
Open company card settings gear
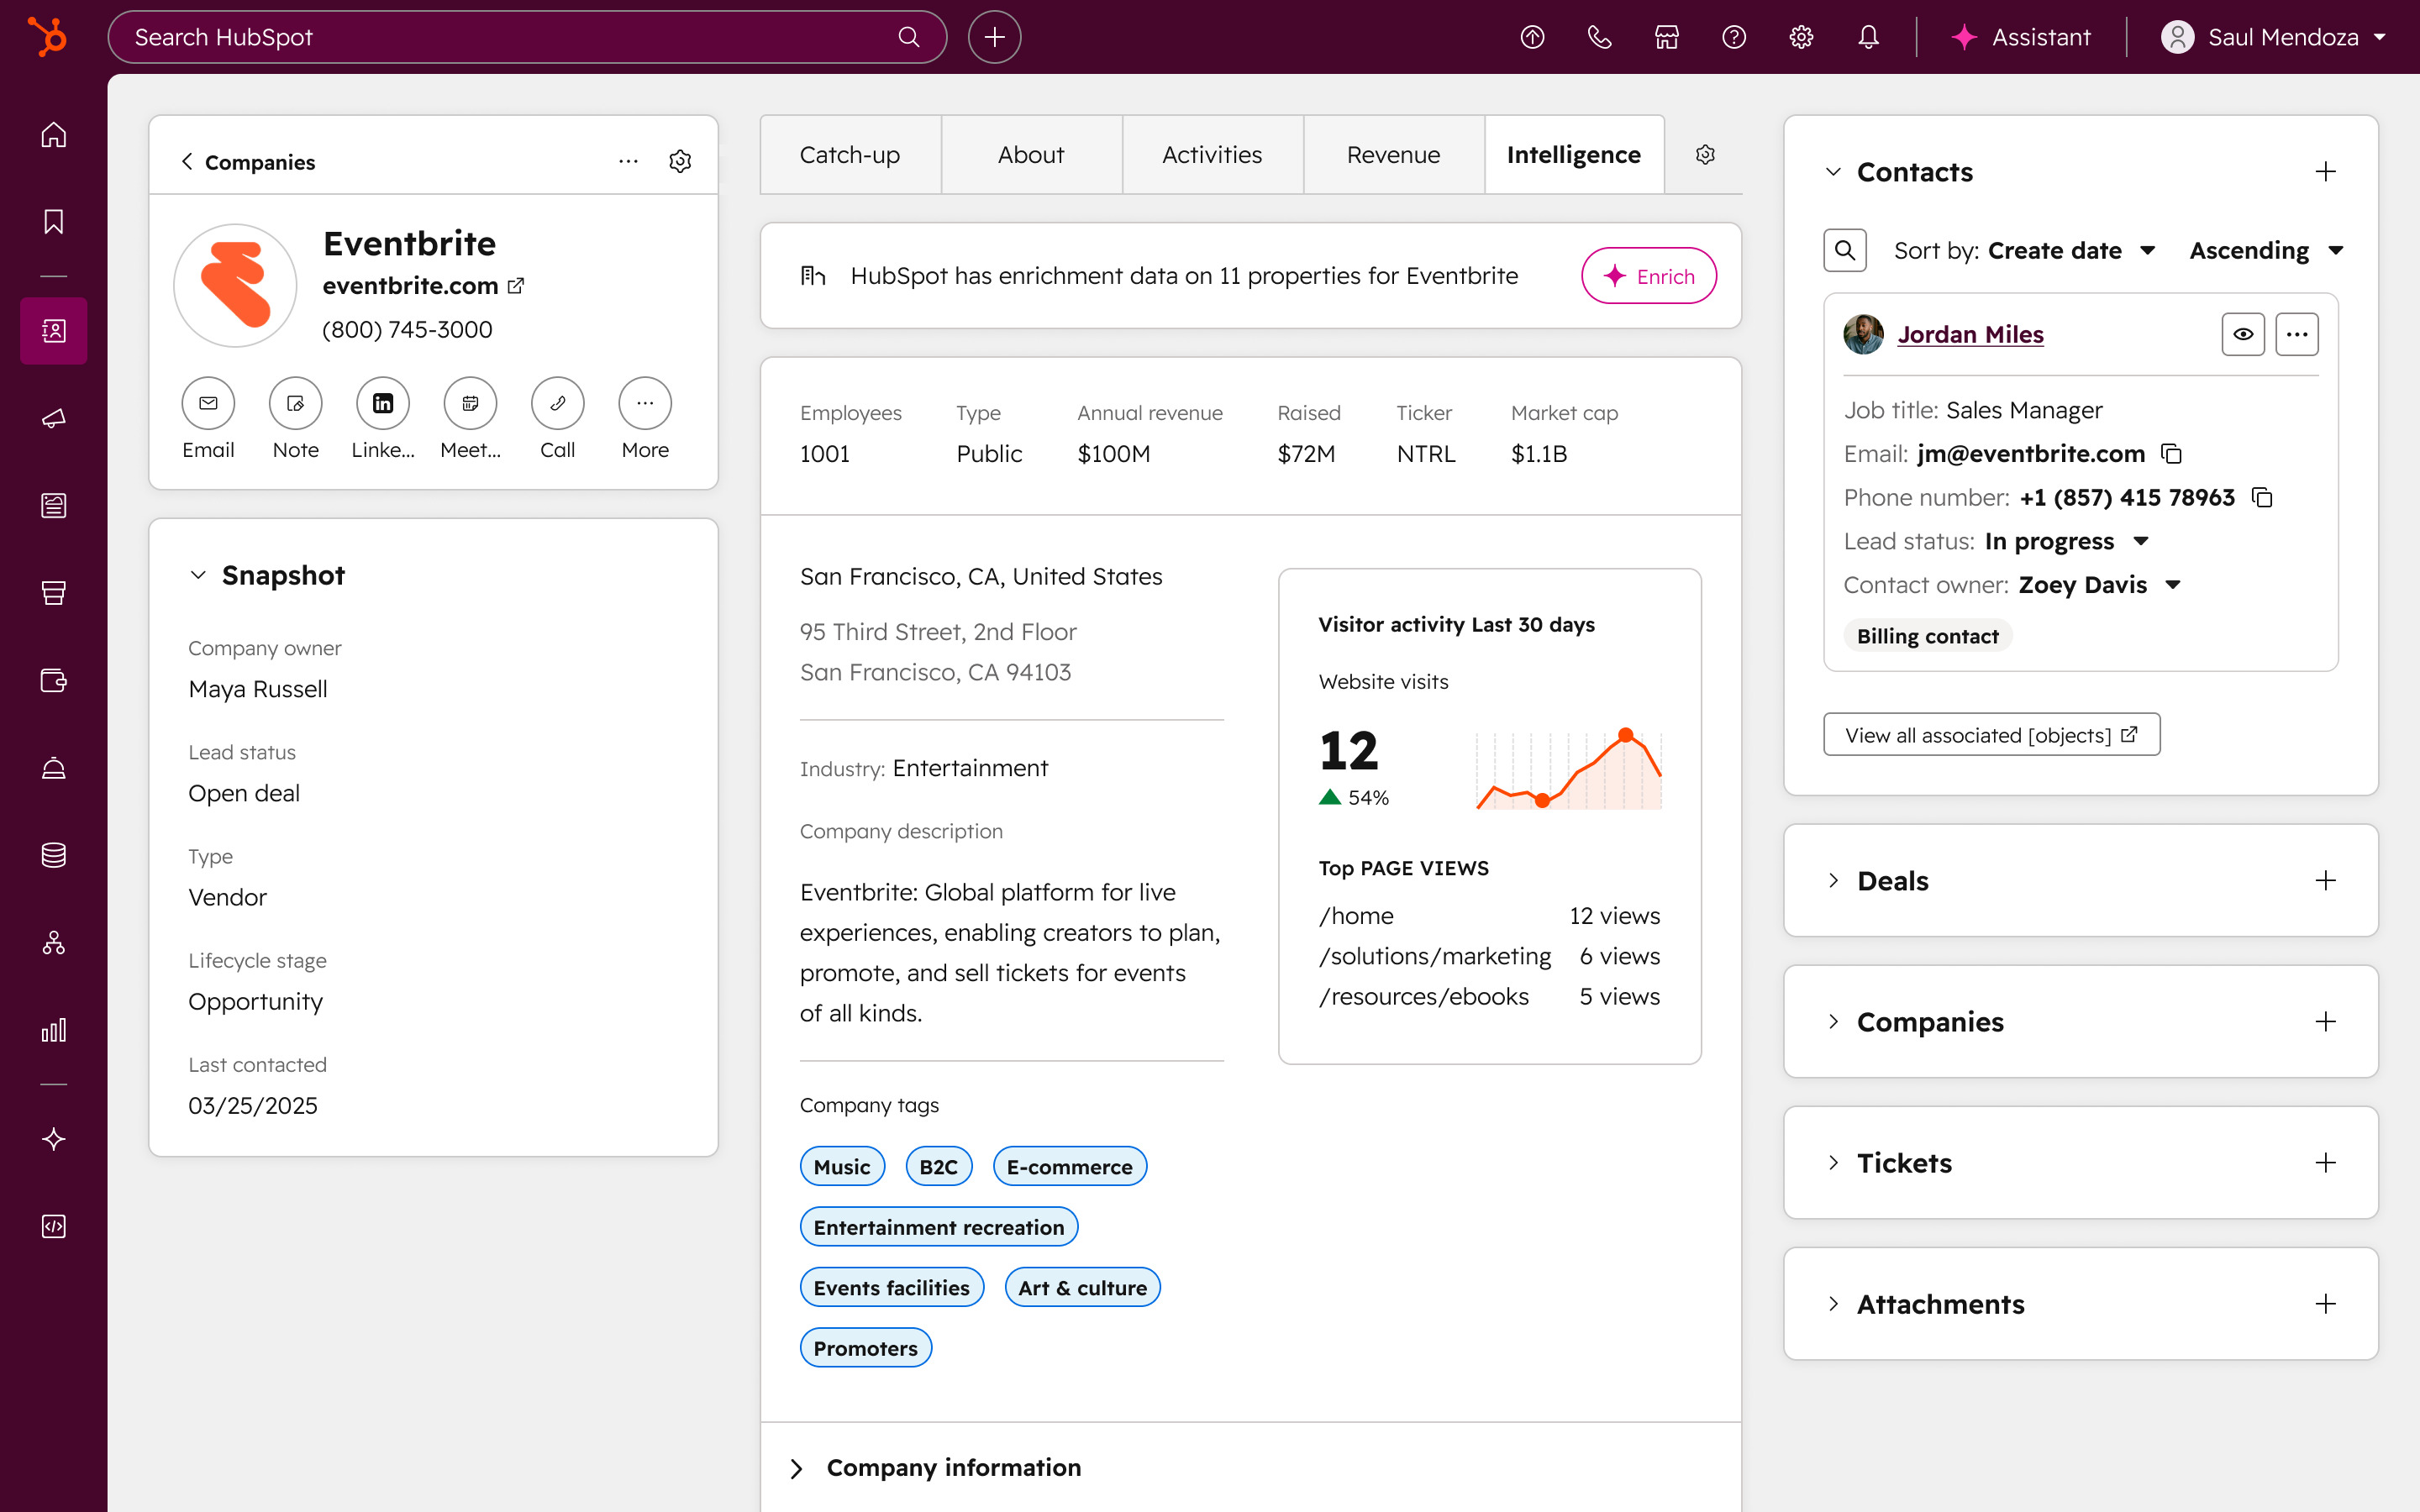pyautogui.click(x=680, y=161)
